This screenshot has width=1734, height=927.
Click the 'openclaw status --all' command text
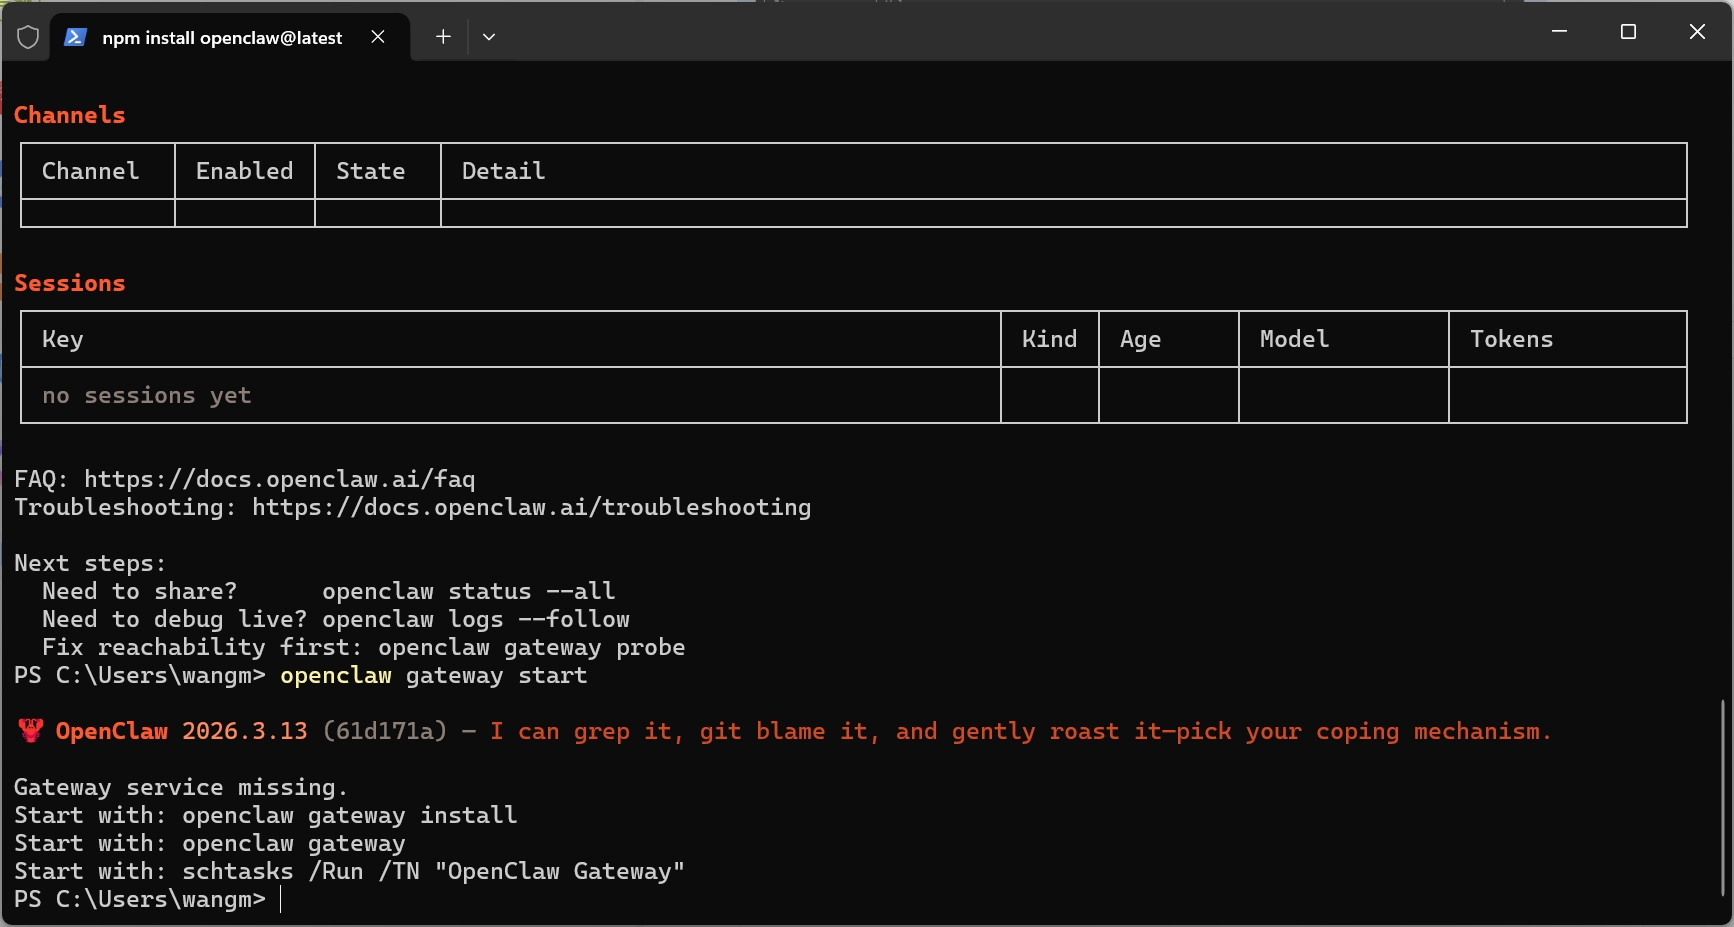tap(468, 591)
